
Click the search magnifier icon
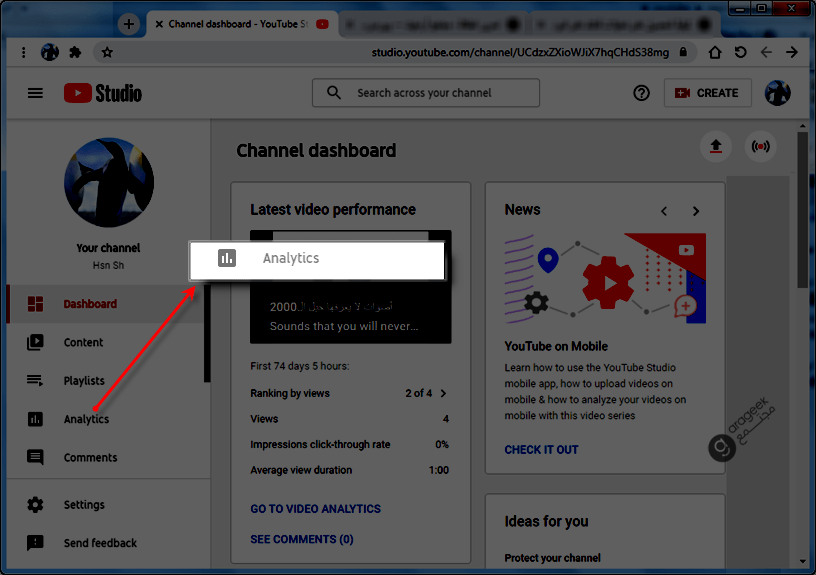[334, 93]
